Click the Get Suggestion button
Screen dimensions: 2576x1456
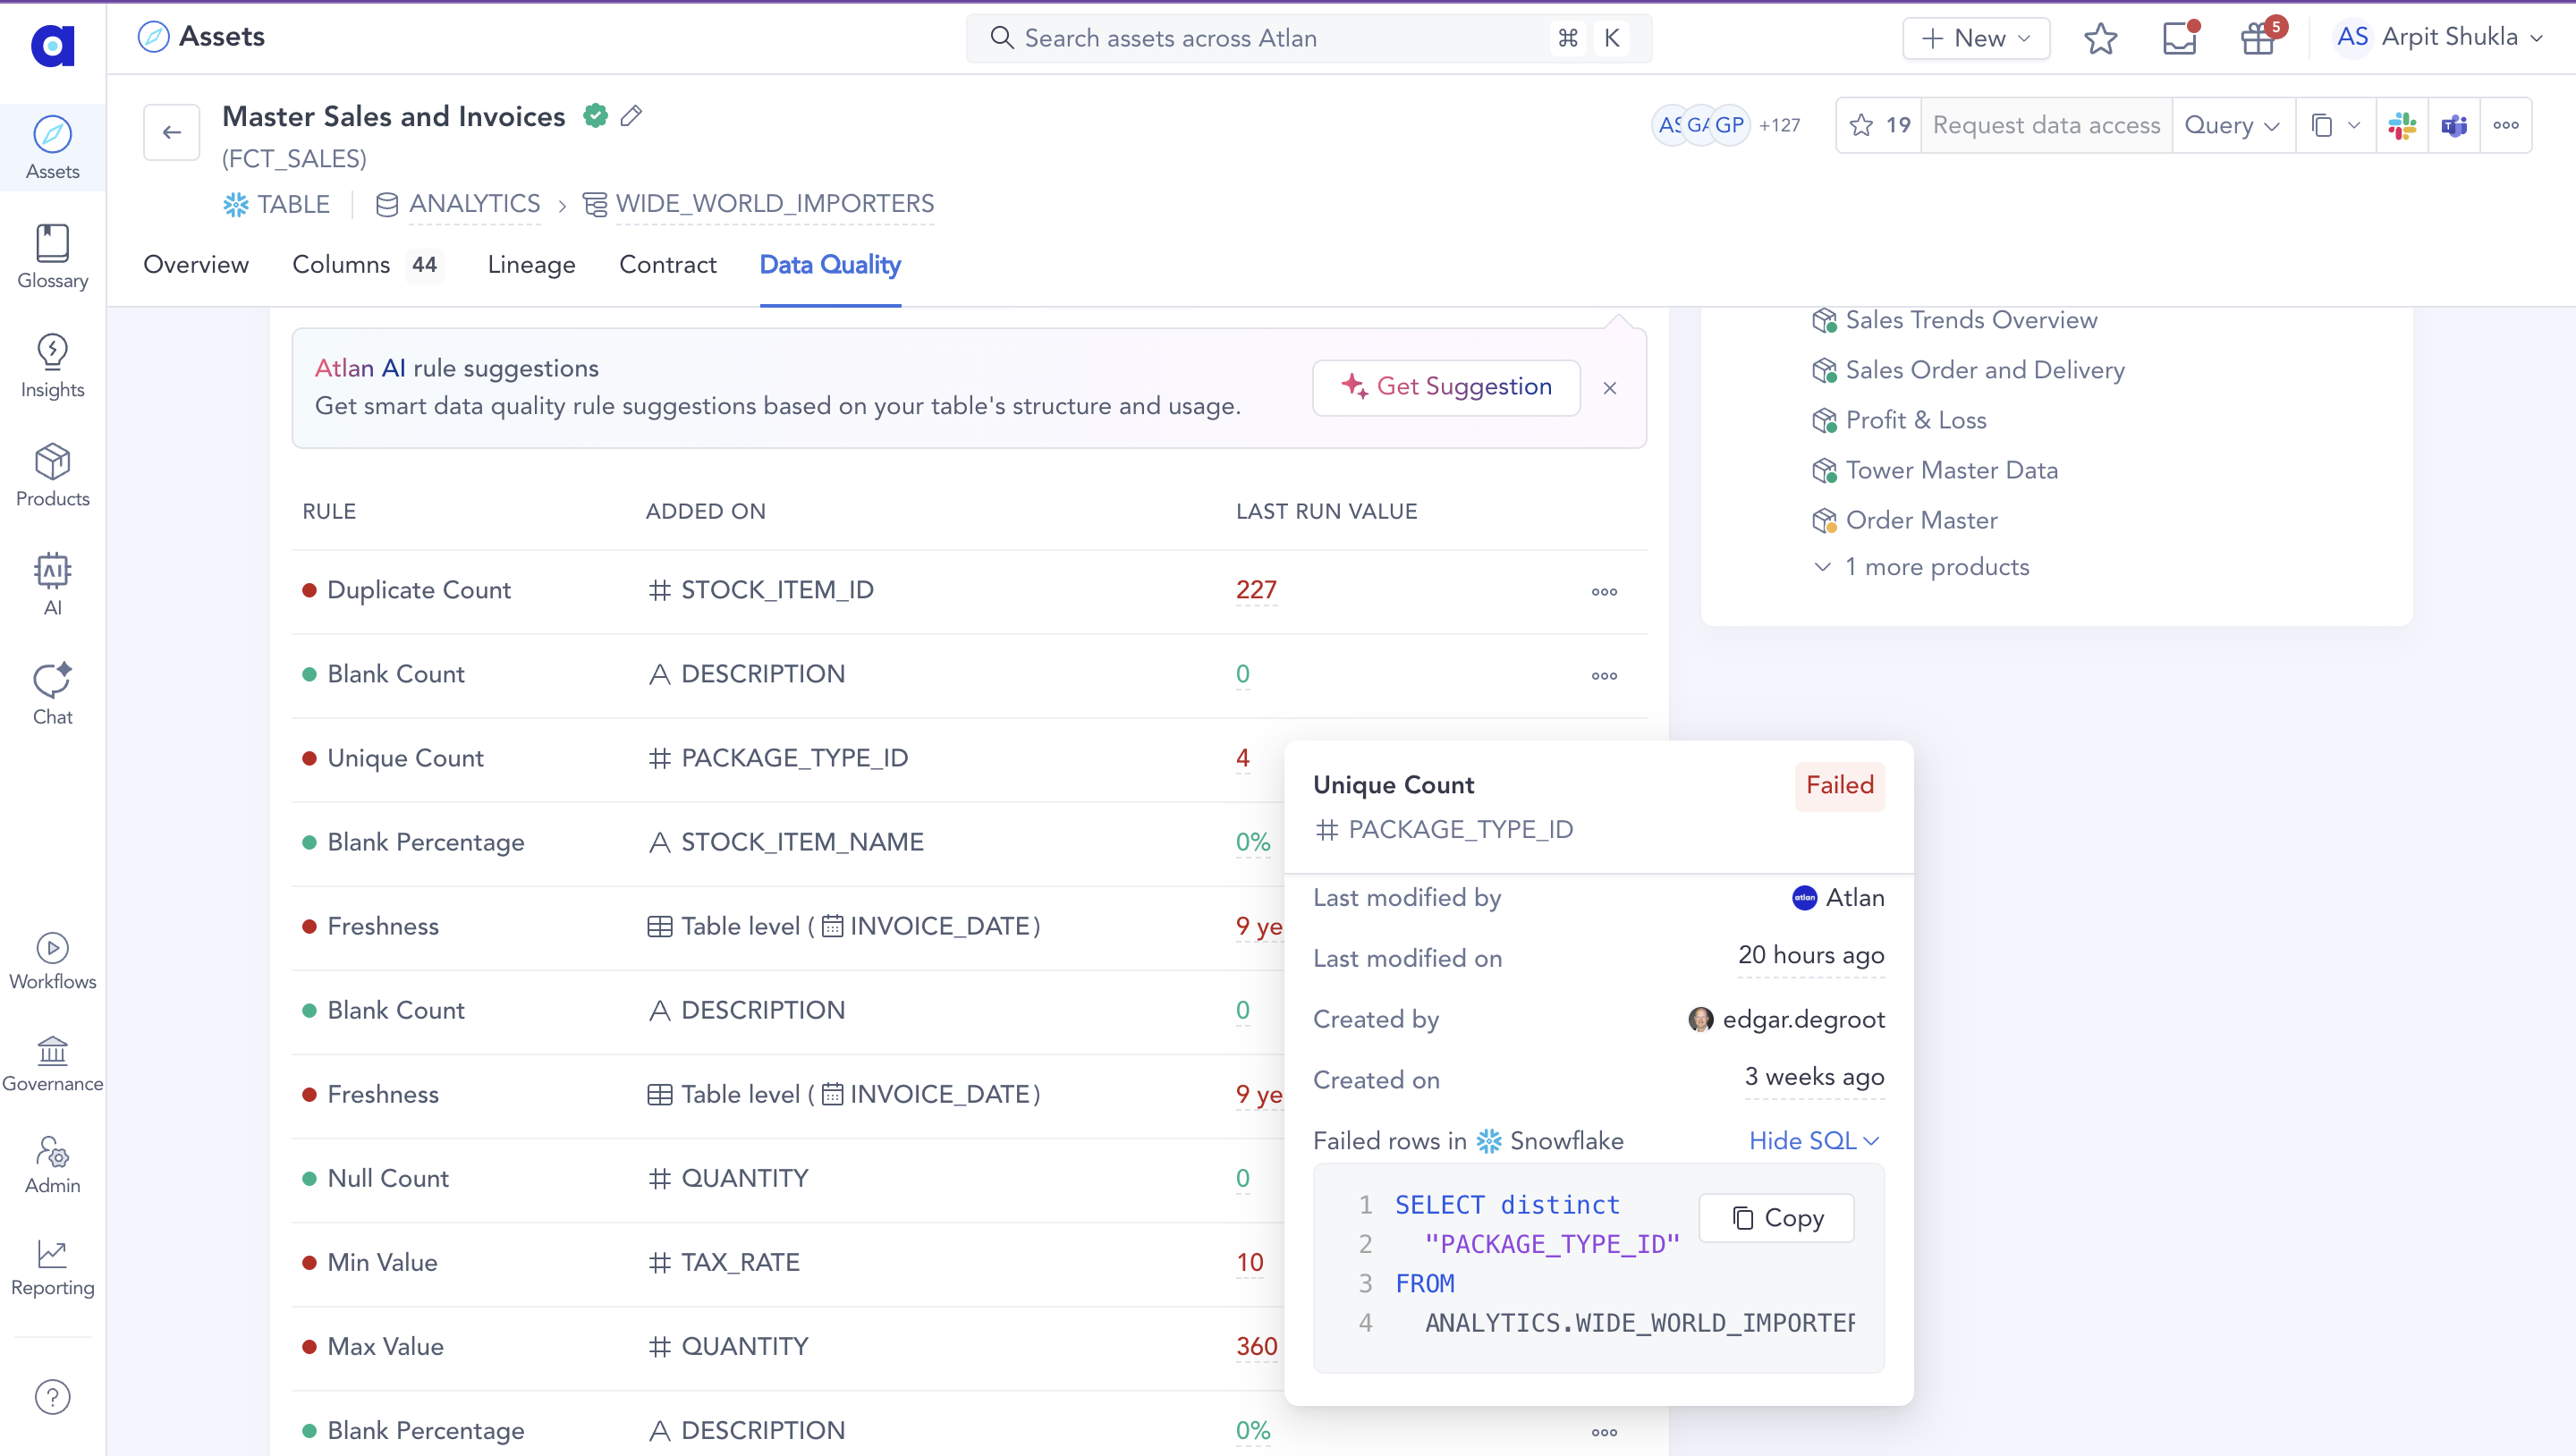point(1446,387)
